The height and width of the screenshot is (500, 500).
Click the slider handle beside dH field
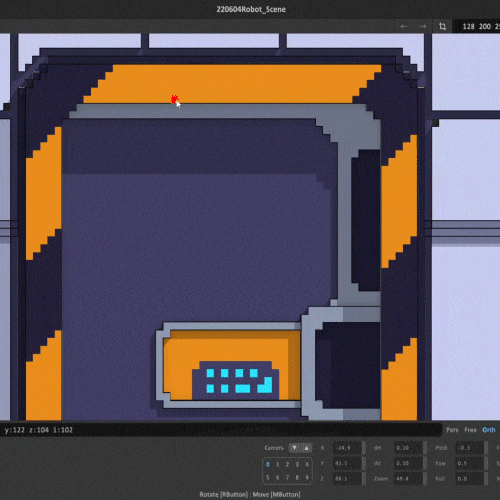(425, 448)
